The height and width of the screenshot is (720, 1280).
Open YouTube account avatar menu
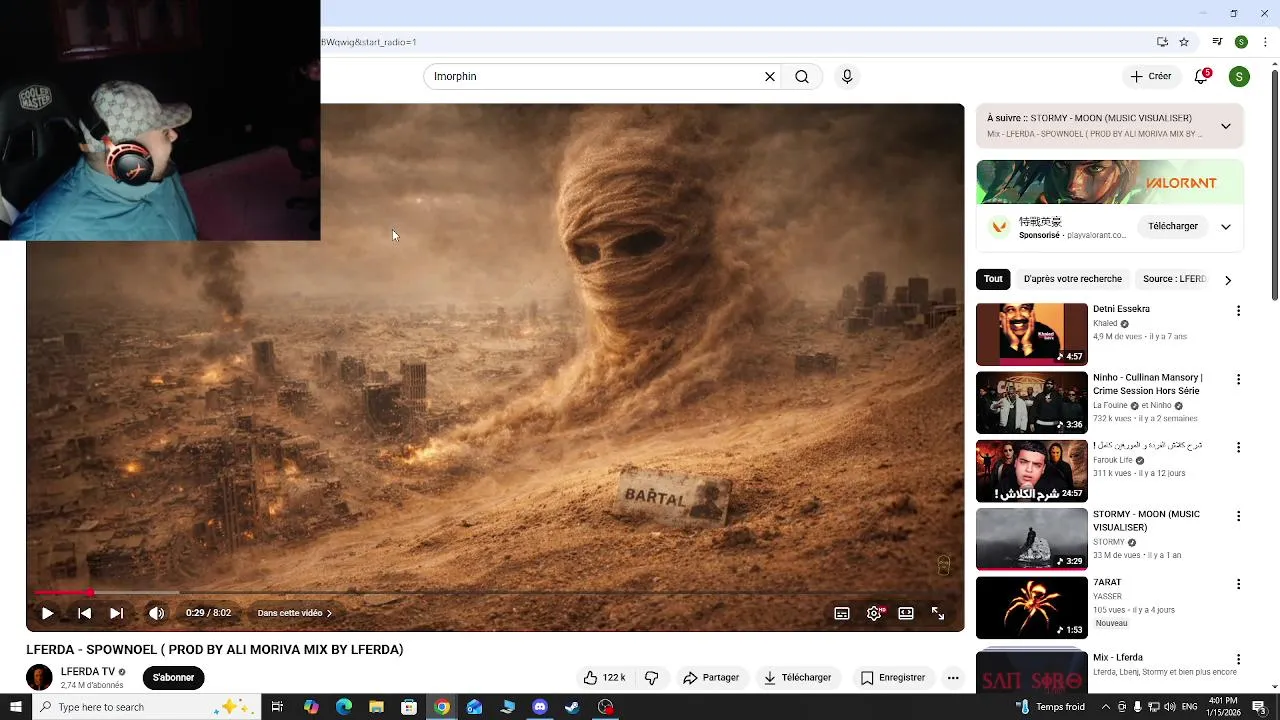tap(1239, 76)
